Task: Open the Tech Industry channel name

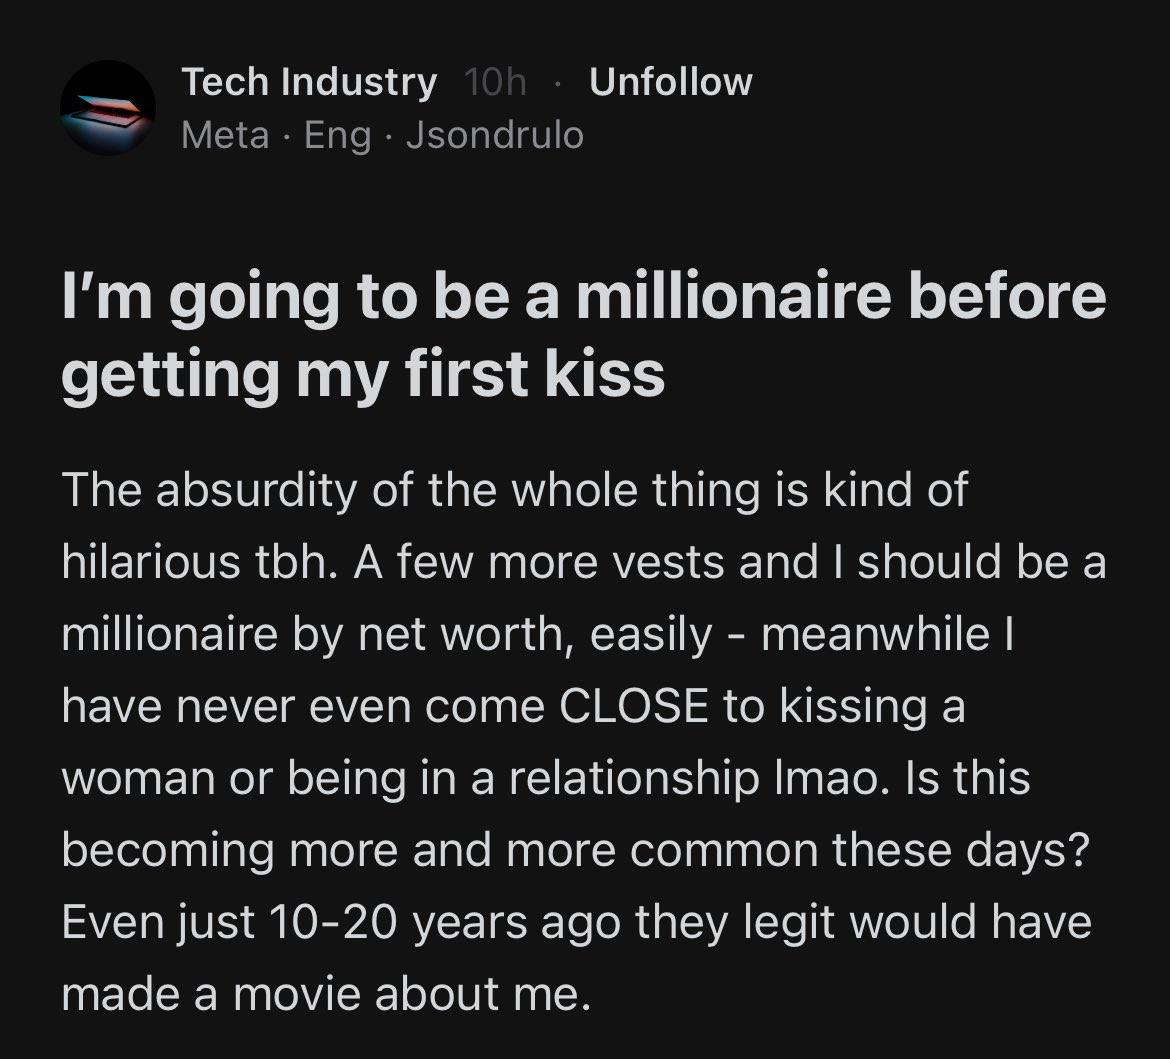Action: tap(309, 82)
